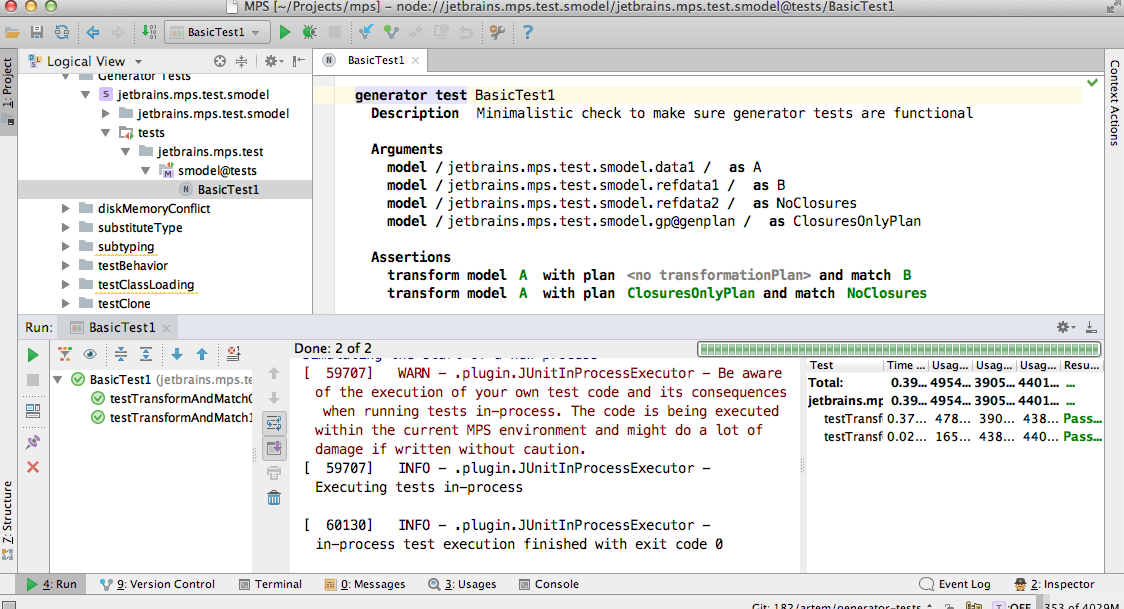Close the BasicTest1 editor tab

(415, 61)
